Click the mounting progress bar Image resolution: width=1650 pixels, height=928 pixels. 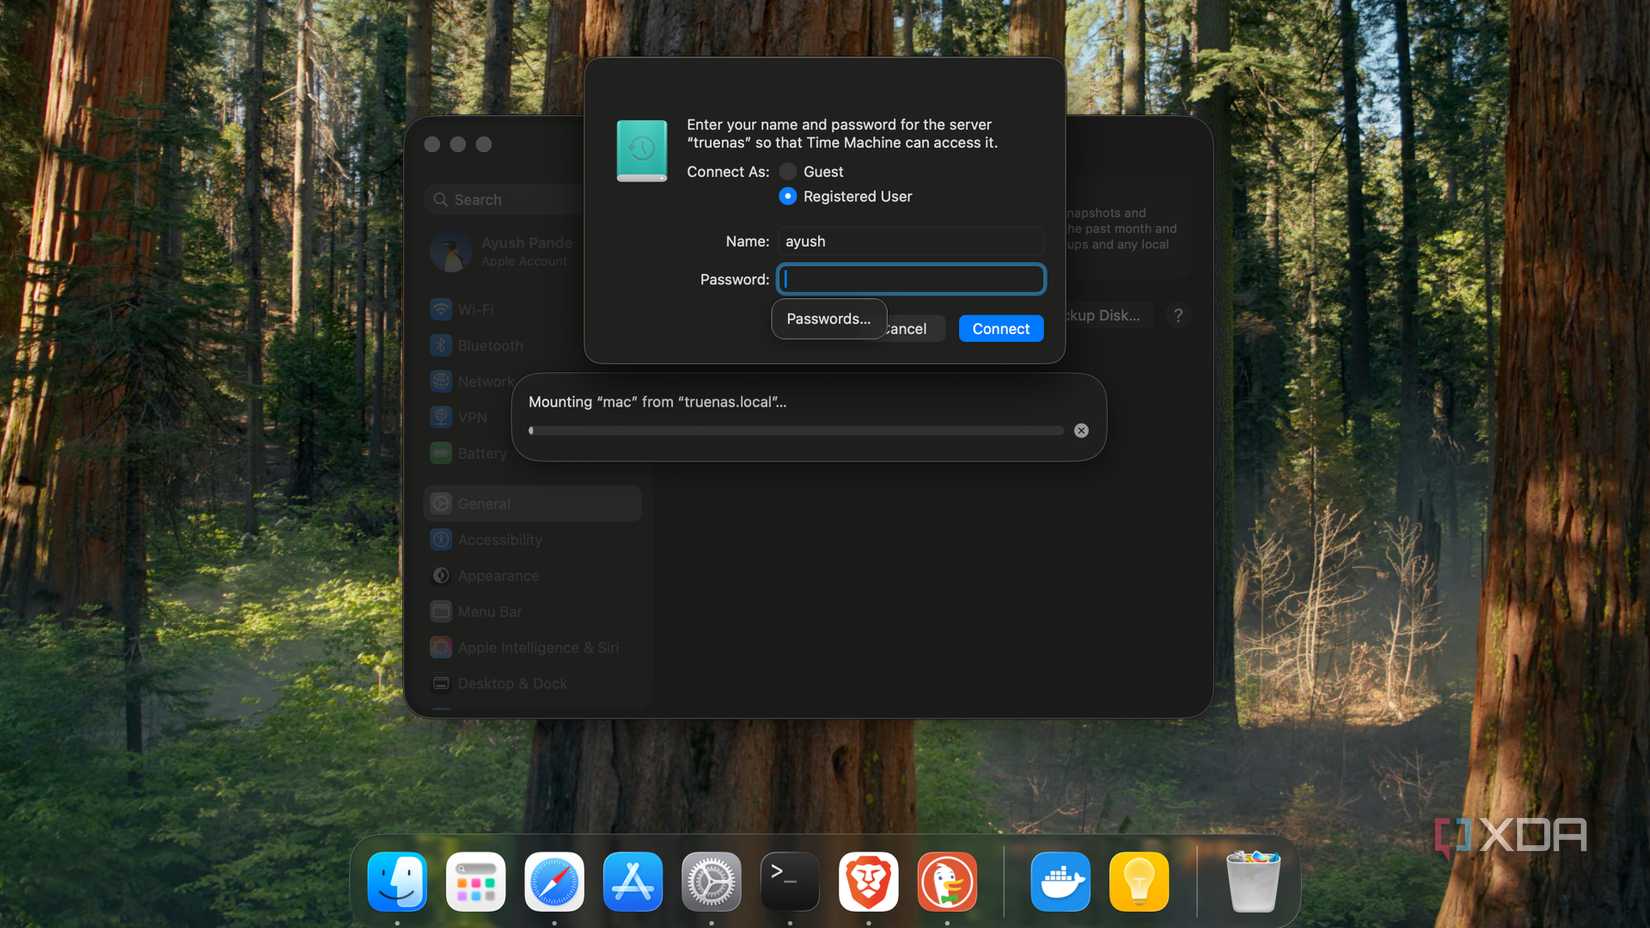pyautogui.click(x=795, y=430)
